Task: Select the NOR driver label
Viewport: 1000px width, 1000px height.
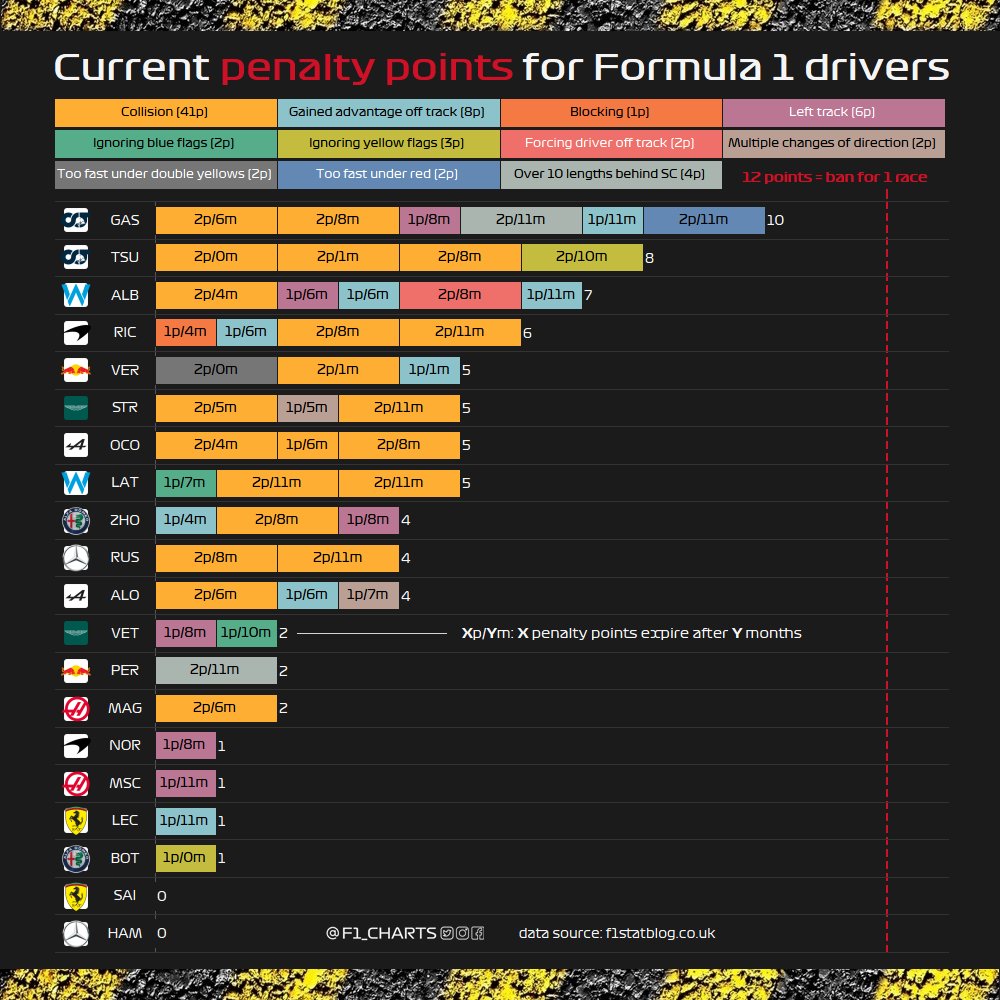Action: coord(125,745)
